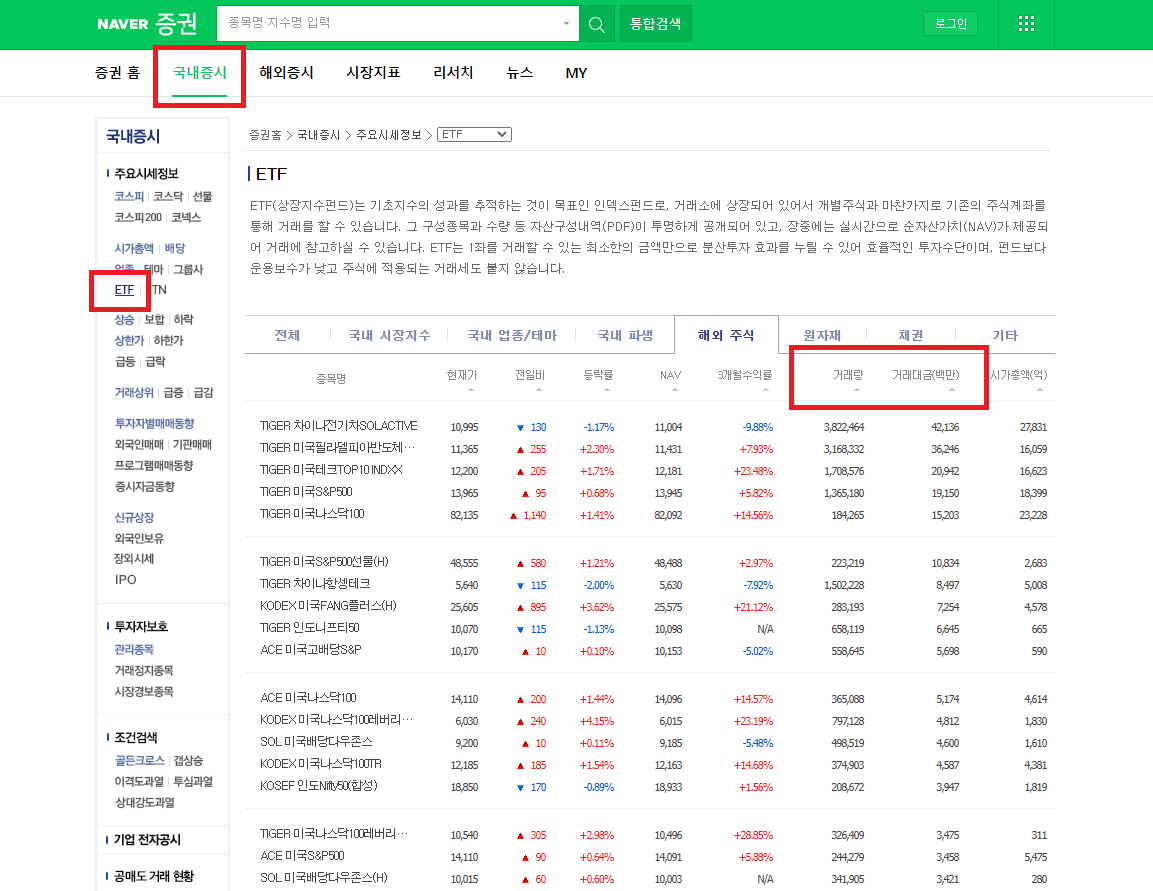The height and width of the screenshot is (891, 1153).
Task: Select the 해외 주식 tab
Action: point(726,335)
